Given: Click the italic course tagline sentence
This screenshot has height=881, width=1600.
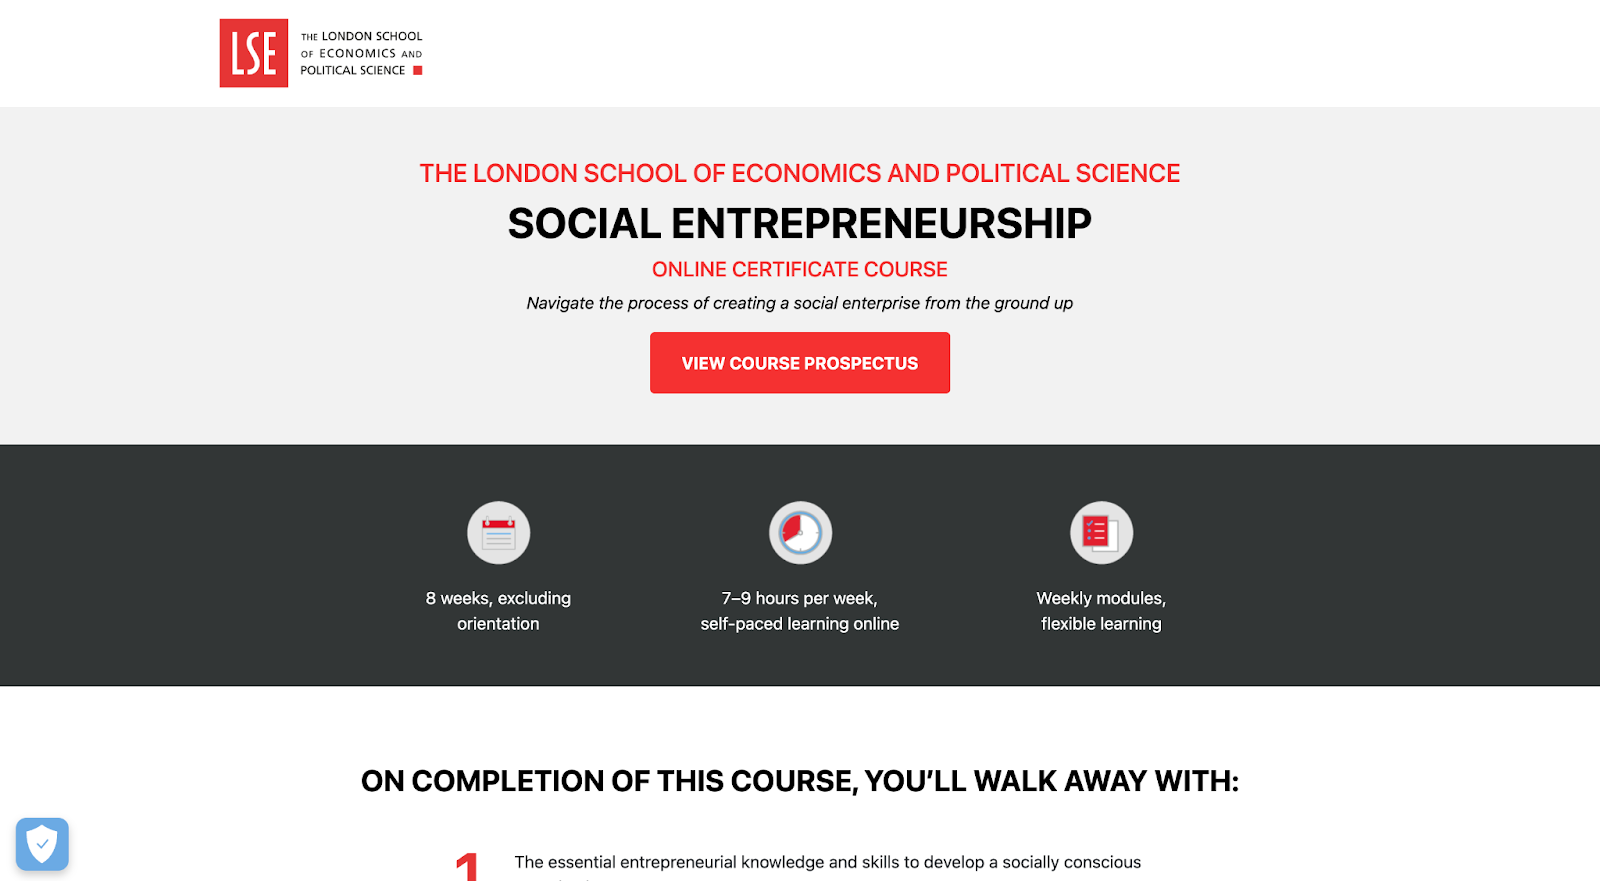Looking at the screenshot, I should click(x=800, y=303).
